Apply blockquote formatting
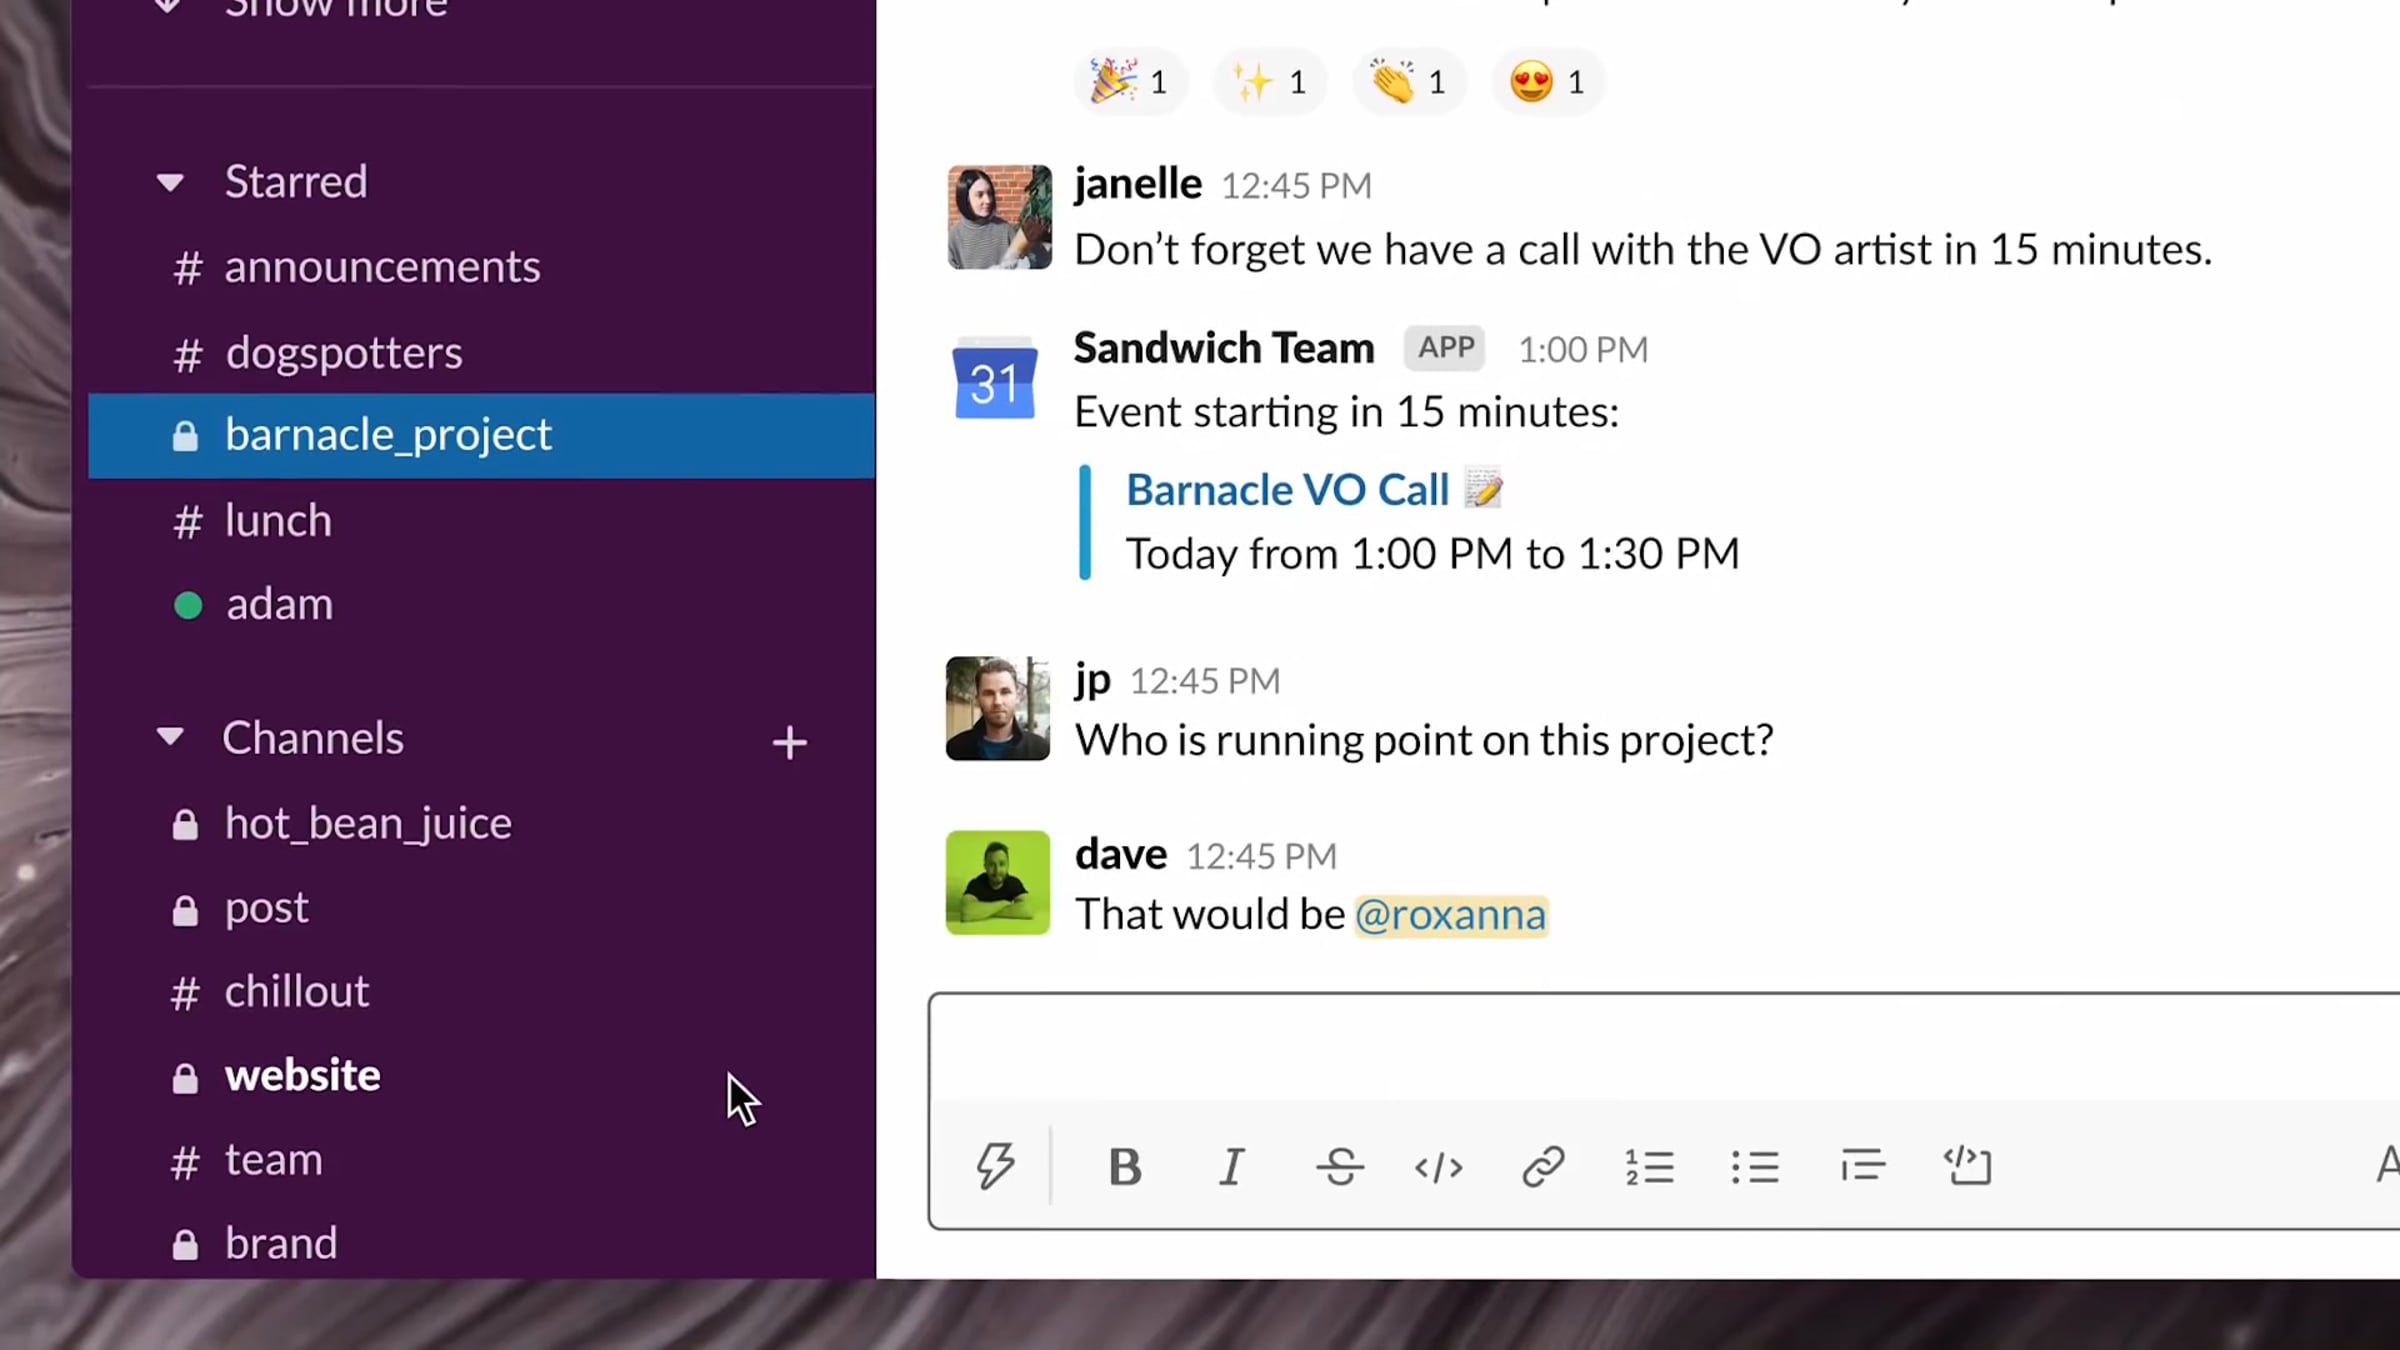Image resolution: width=2400 pixels, height=1350 pixels. pyautogui.click(x=1862, y=1167)
